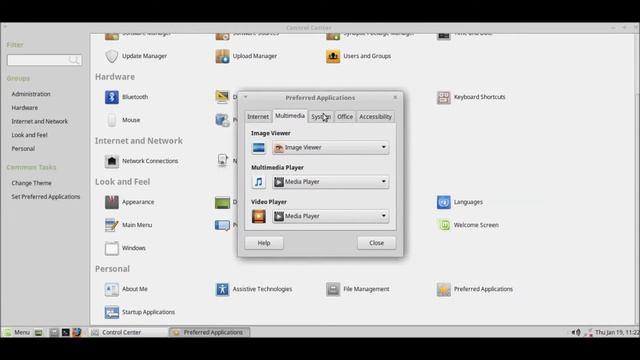Open Network Connections
Screen dimensions: 640x360
click(x=142, y=161)
